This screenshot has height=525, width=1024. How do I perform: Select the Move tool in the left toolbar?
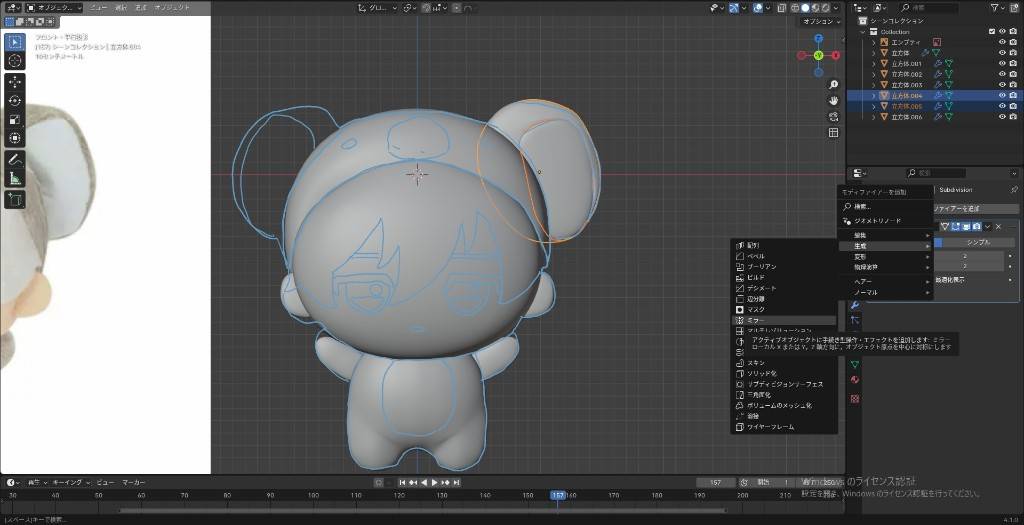click(x=15, y=82)
